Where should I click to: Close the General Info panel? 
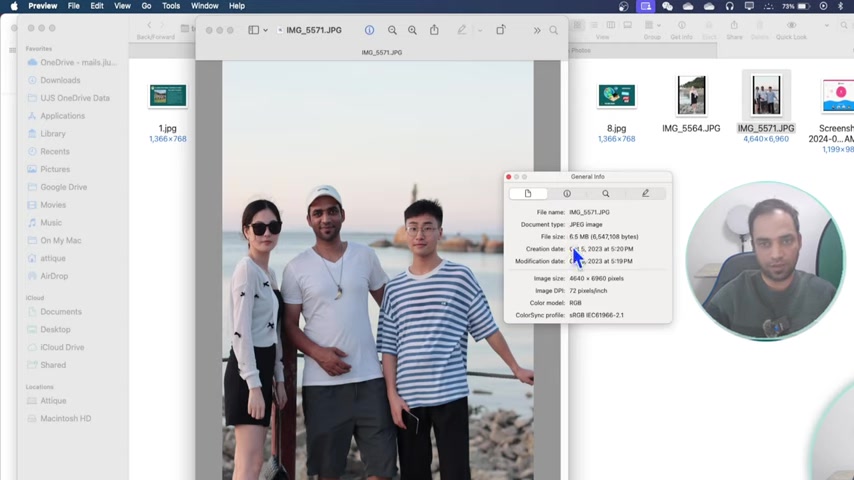pos(509,177)
